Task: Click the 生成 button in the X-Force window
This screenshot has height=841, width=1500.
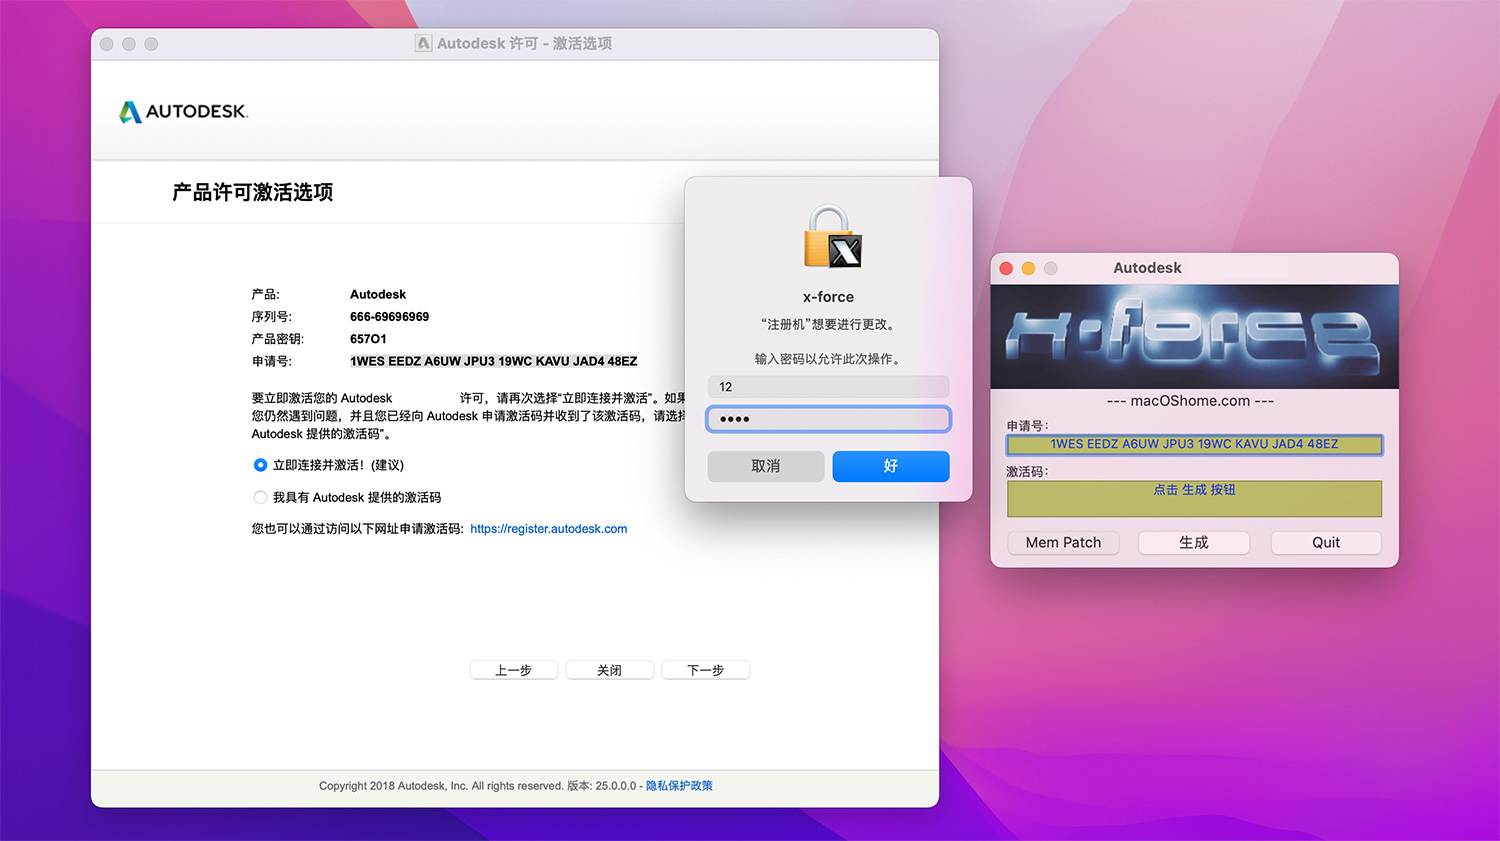Action: (x=1194, y=543)
